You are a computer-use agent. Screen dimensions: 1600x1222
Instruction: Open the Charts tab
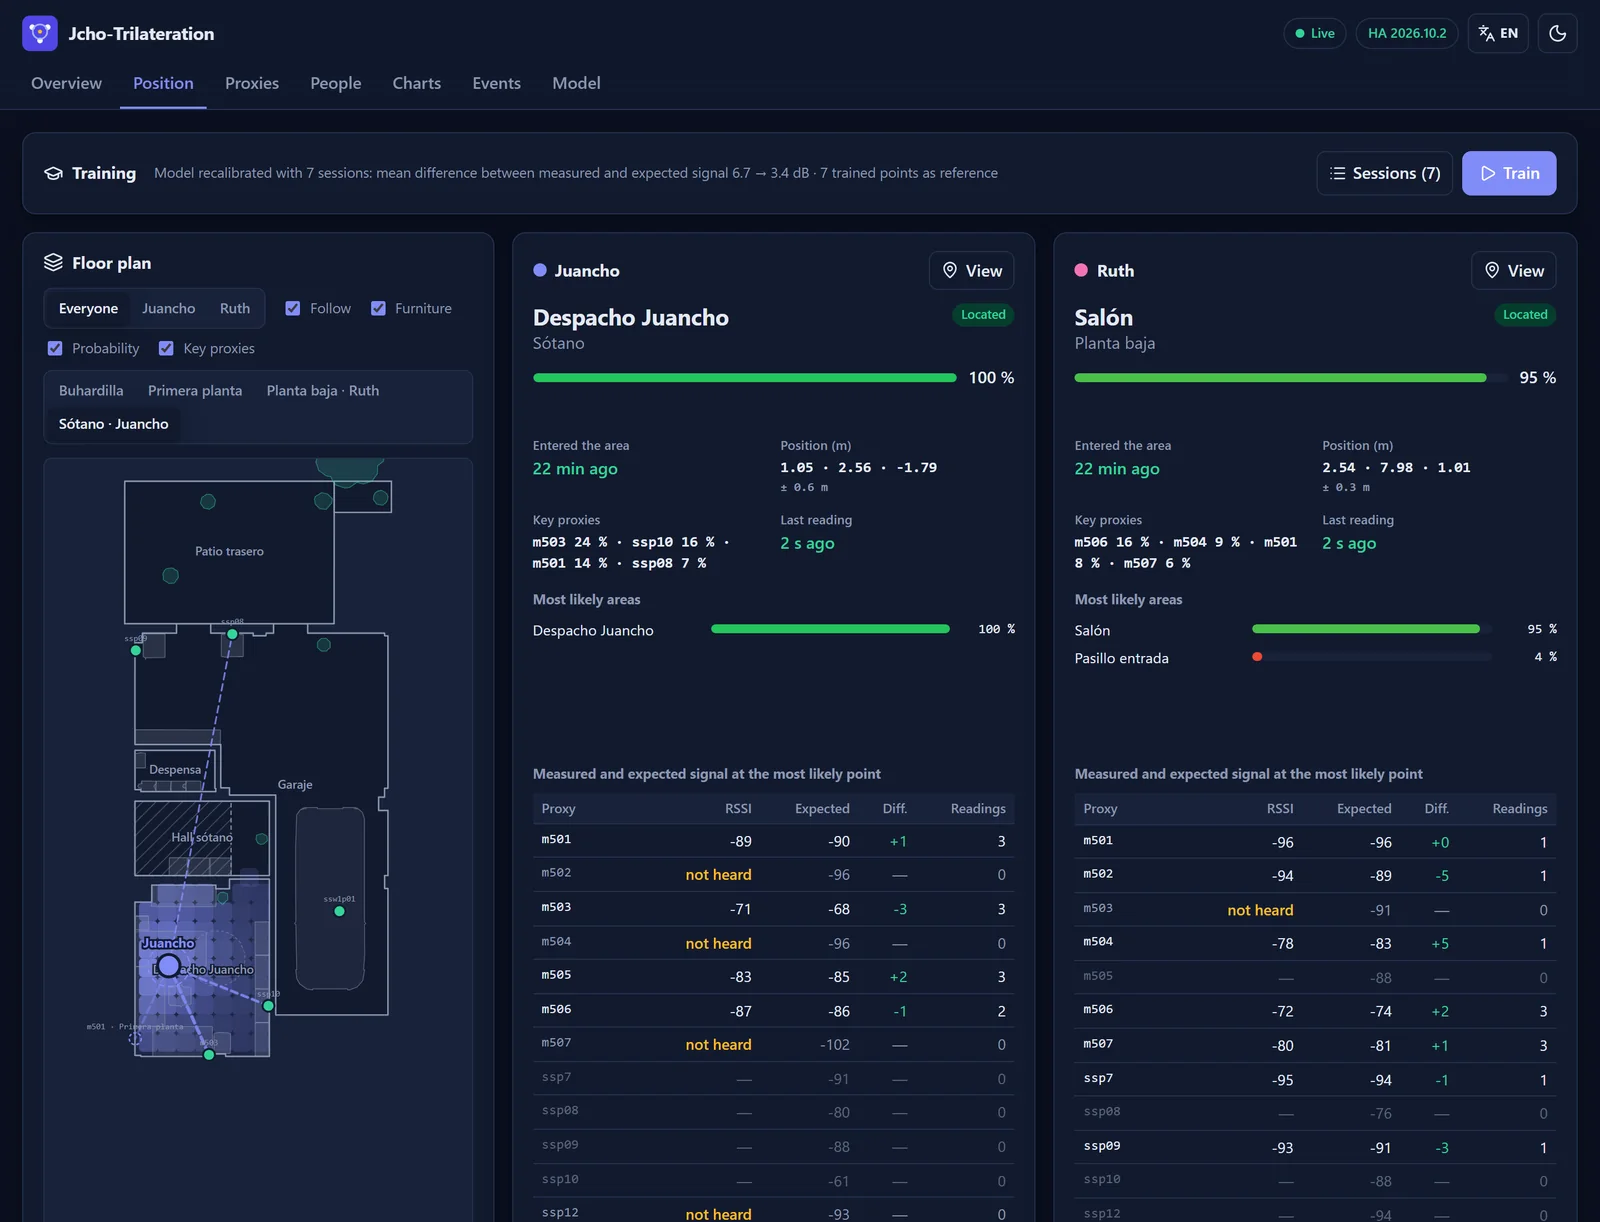[417, 83]
